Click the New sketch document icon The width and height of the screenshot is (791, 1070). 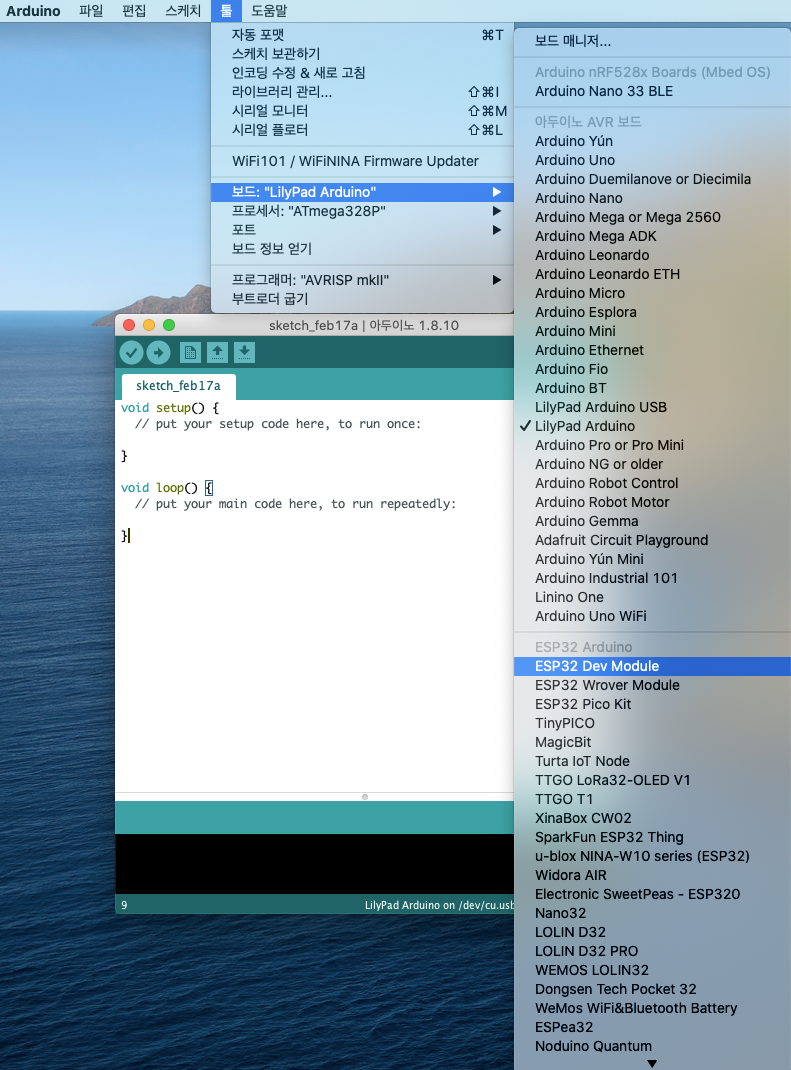tap(190, 353)
